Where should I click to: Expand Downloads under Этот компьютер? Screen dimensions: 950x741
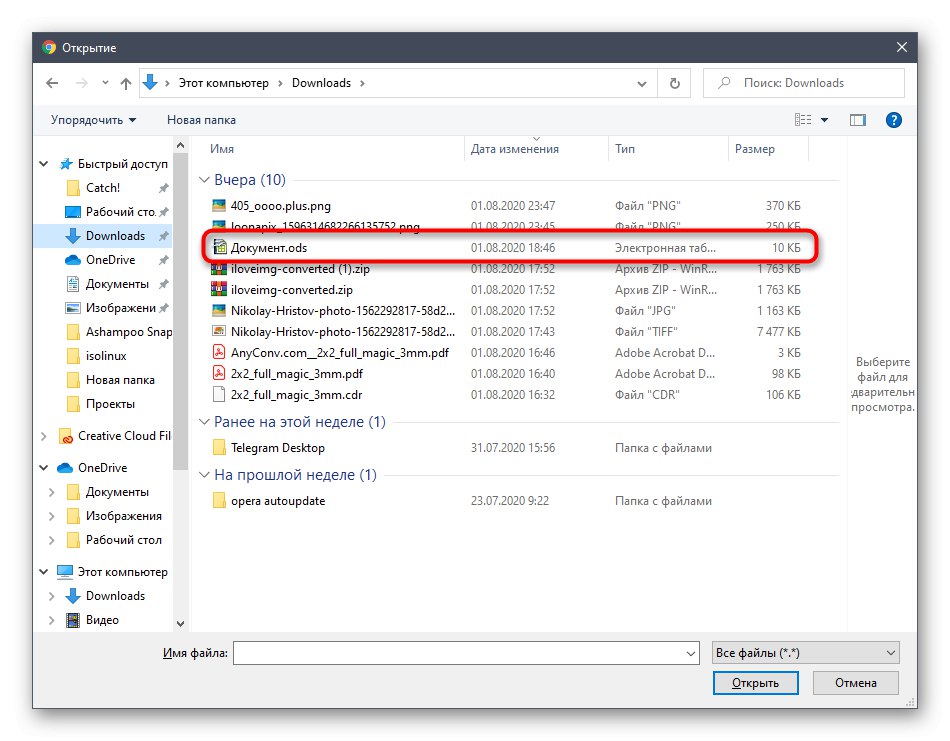click(51, 596)
